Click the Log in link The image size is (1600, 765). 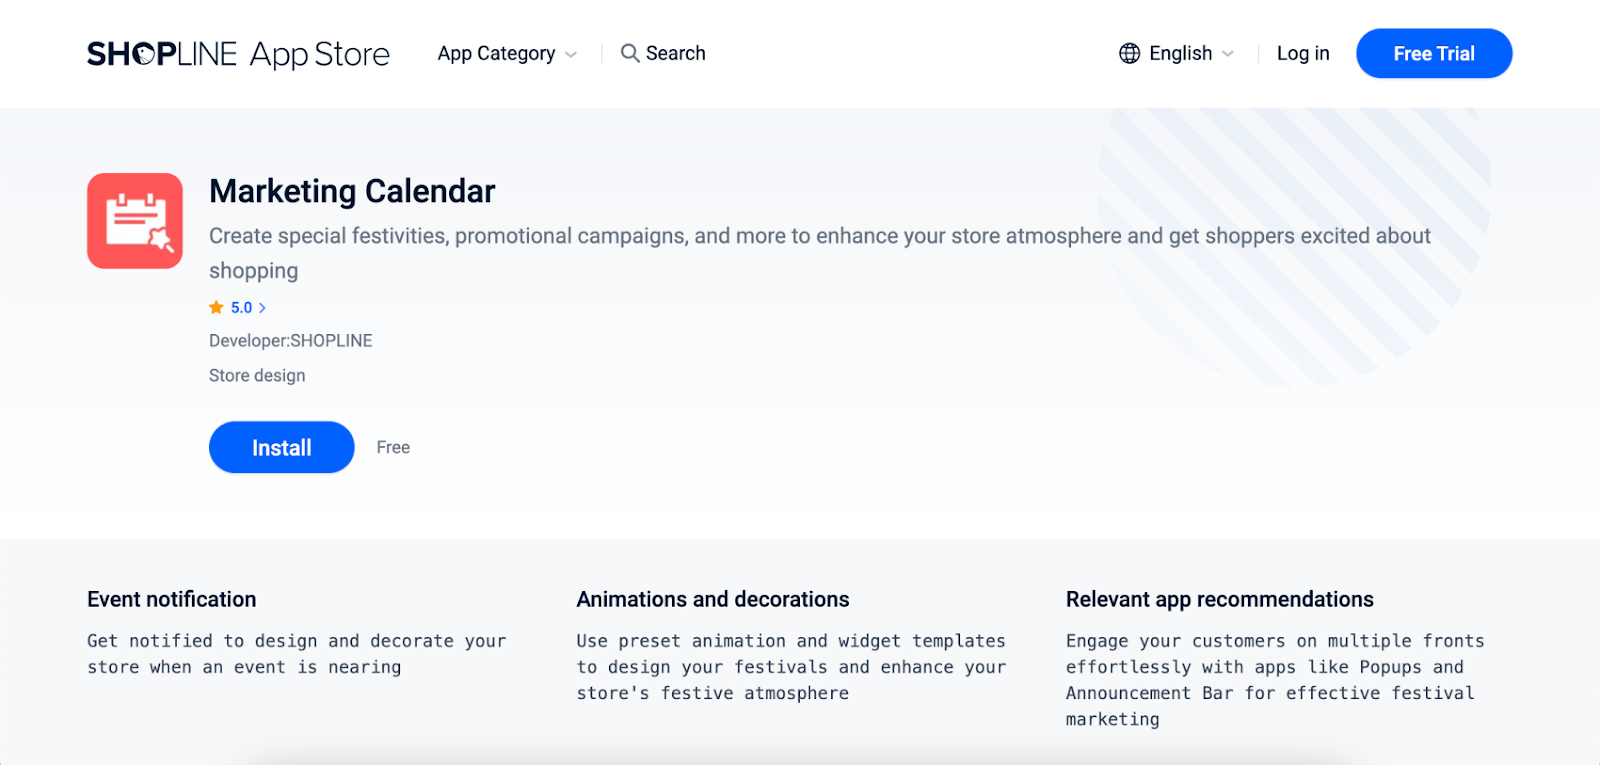click(x=1302, y=53)
